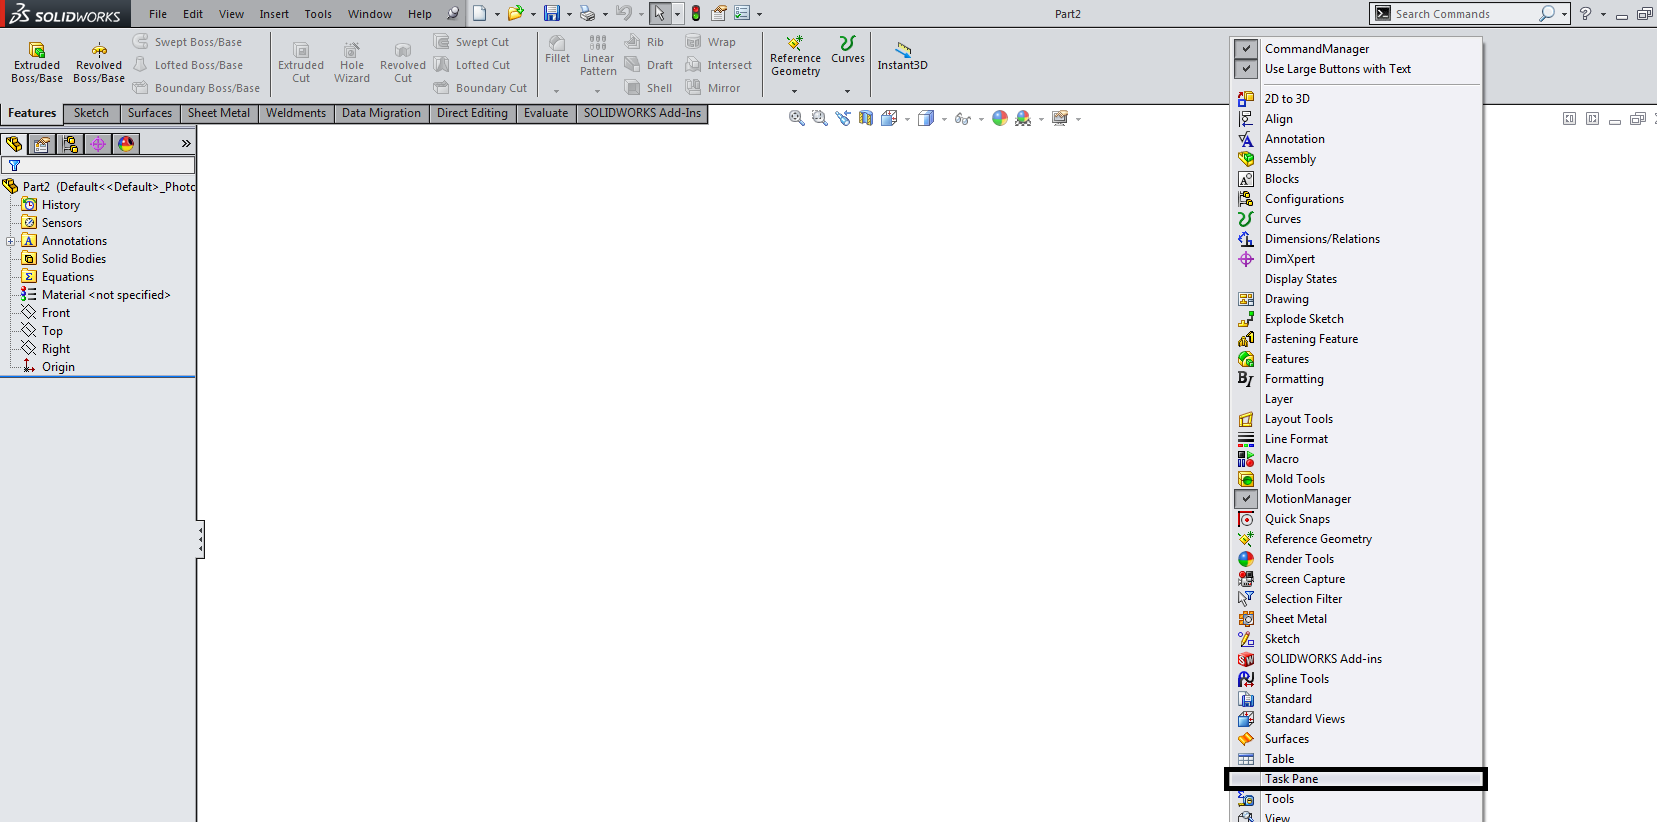Click the Zoom to Fit icon

pos(796,118)
